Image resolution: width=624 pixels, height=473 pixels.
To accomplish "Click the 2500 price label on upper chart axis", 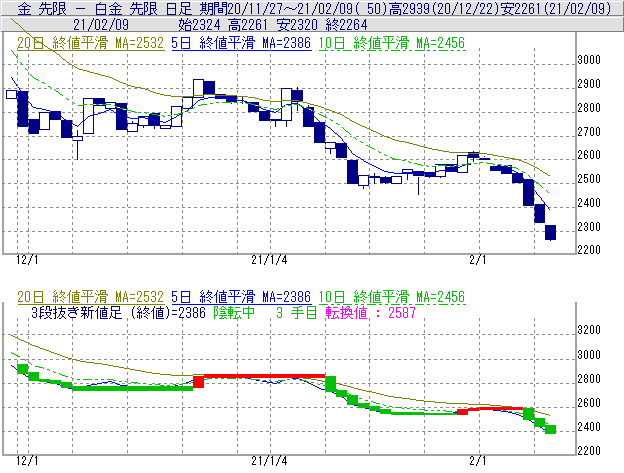I will tap(589, 179).
